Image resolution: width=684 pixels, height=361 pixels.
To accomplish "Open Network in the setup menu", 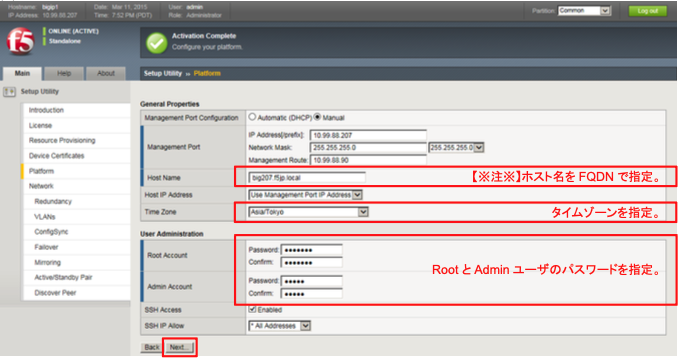I will [x=41, y=186].
